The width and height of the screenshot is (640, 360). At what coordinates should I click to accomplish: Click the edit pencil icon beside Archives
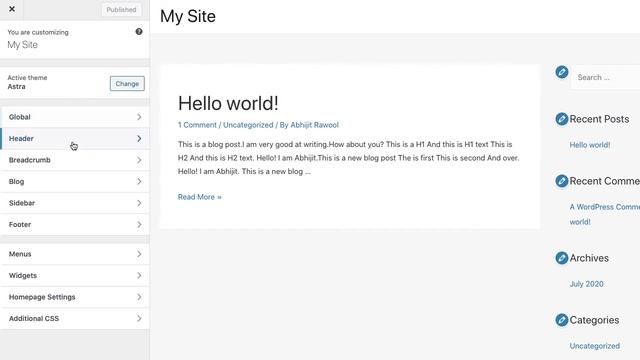562,258
